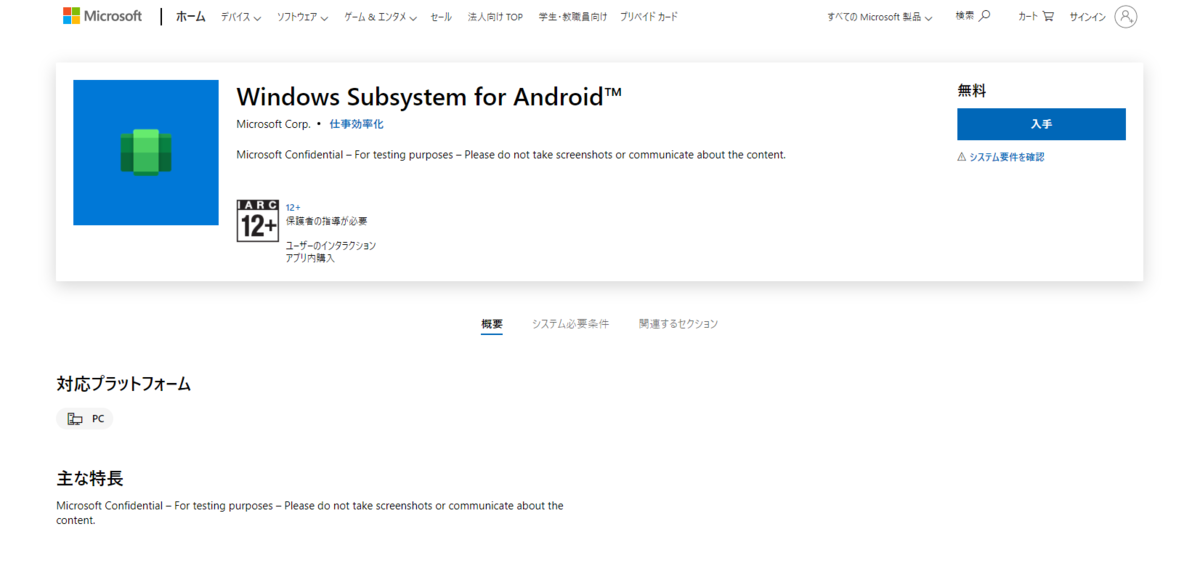The width and height of the screenshot is (1200, 561).
Task: Click the アプリ内購入 text
Action: (x=310, y=258)
